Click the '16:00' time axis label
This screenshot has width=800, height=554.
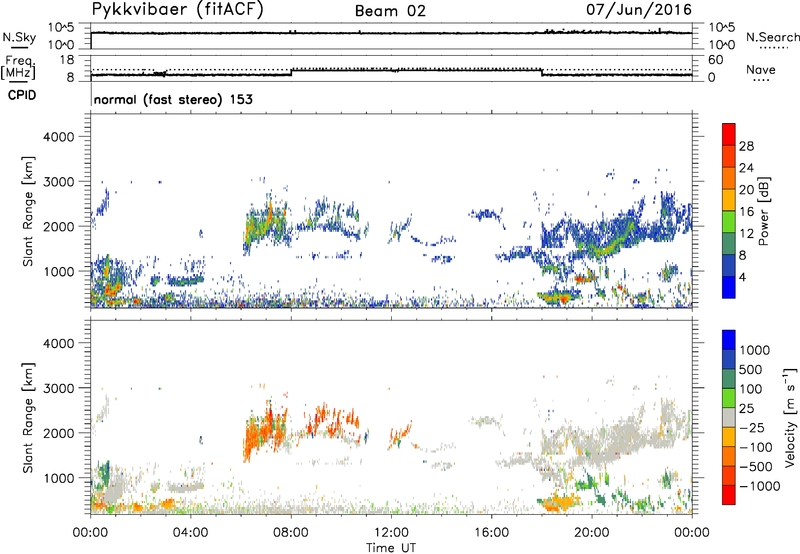491,533
